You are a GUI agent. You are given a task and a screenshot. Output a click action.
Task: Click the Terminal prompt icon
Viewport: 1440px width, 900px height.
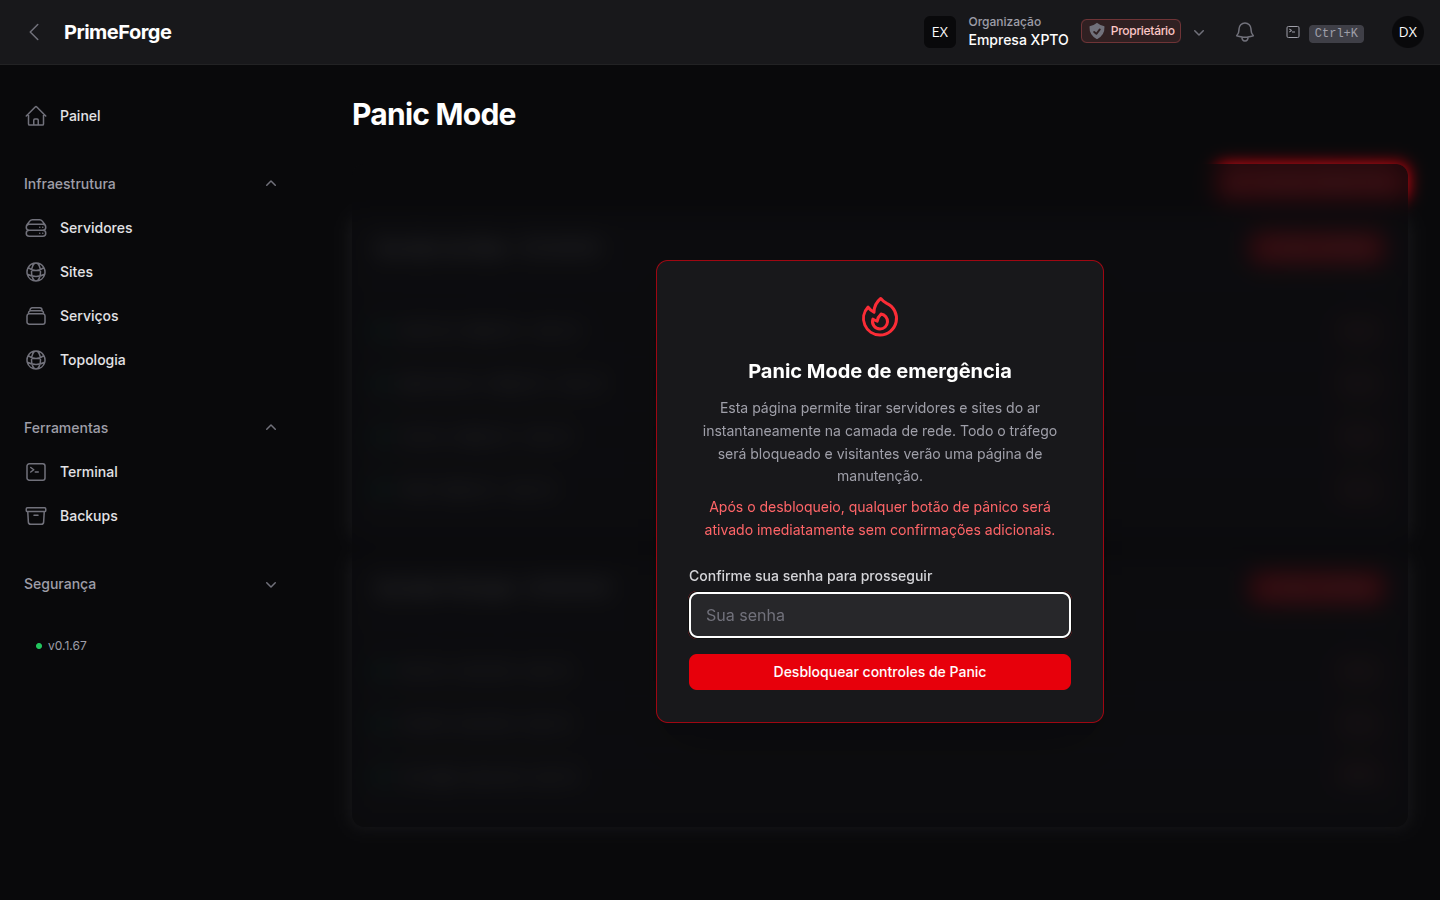(36, 472)
